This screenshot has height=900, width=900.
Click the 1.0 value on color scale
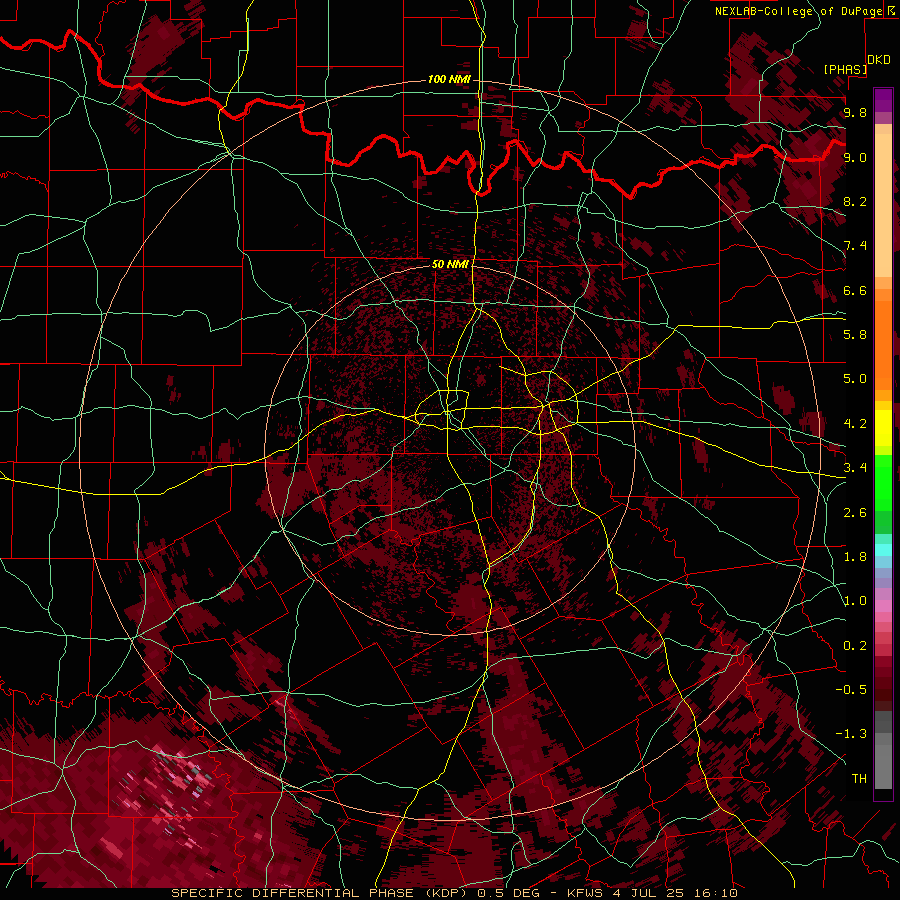[855, 601]
